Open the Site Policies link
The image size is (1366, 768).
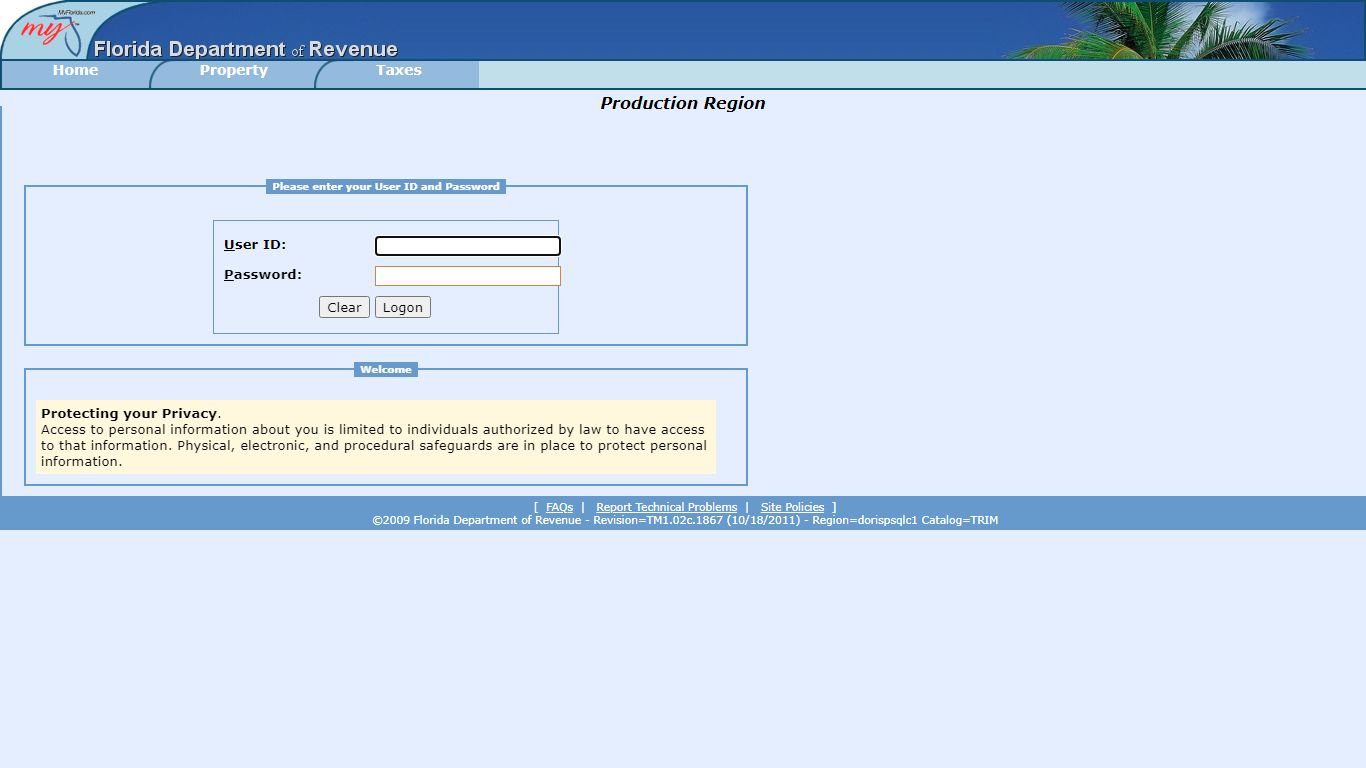[792, 507]
